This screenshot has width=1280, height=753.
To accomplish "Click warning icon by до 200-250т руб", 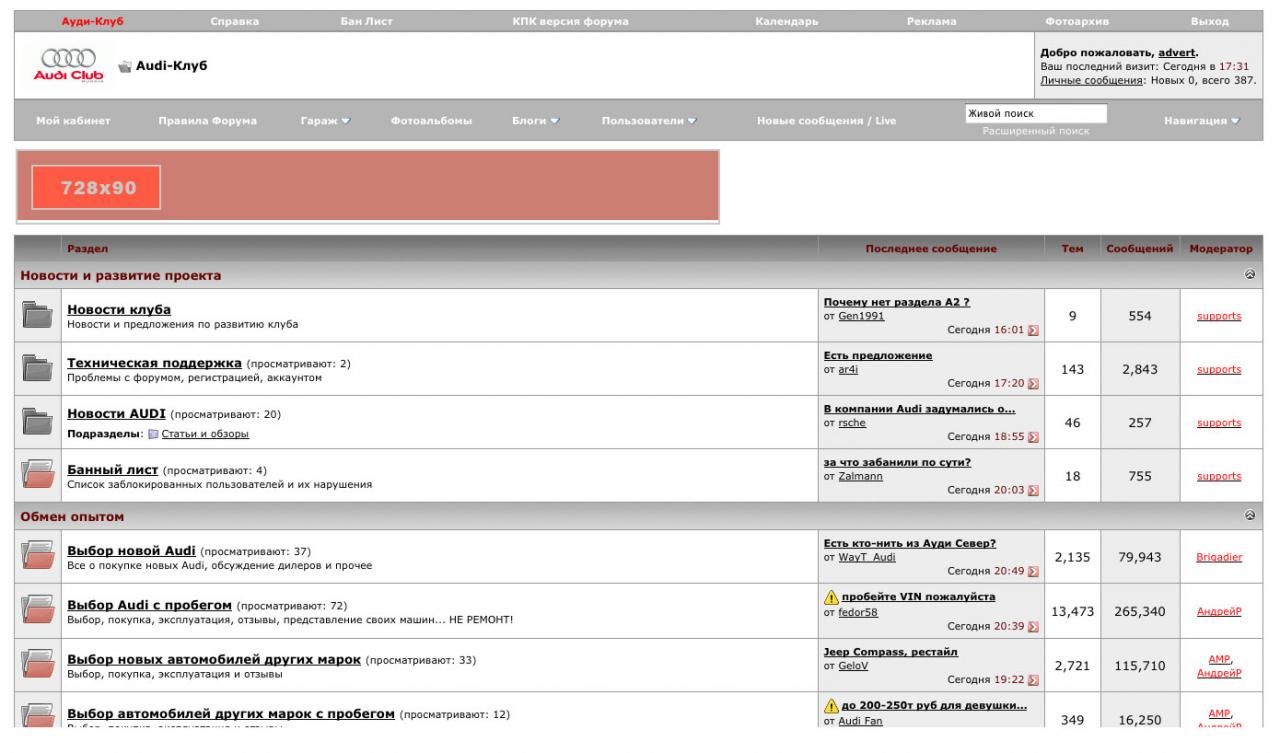I will (831, 705).
